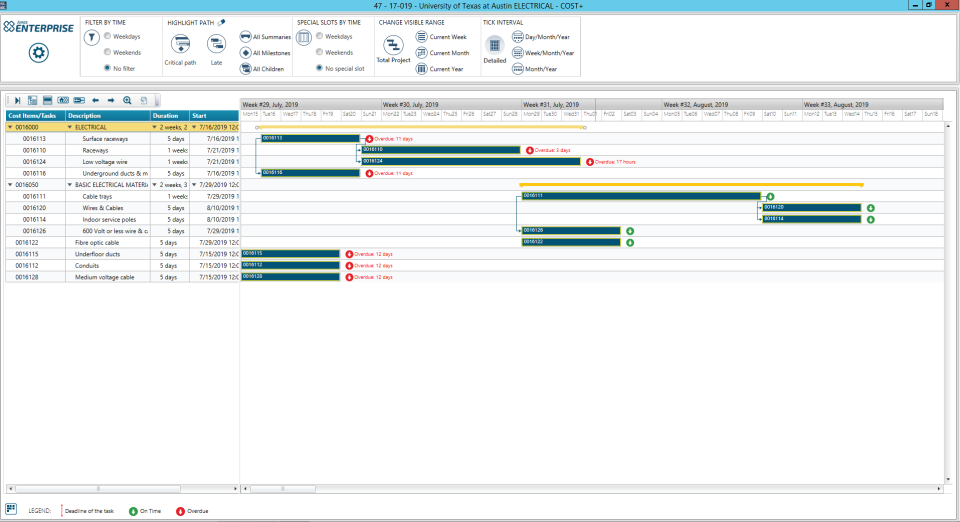Click the overdue icon next to 0016110 bar
The width and height of the screenshot is (960, 522).
(530, 150)
